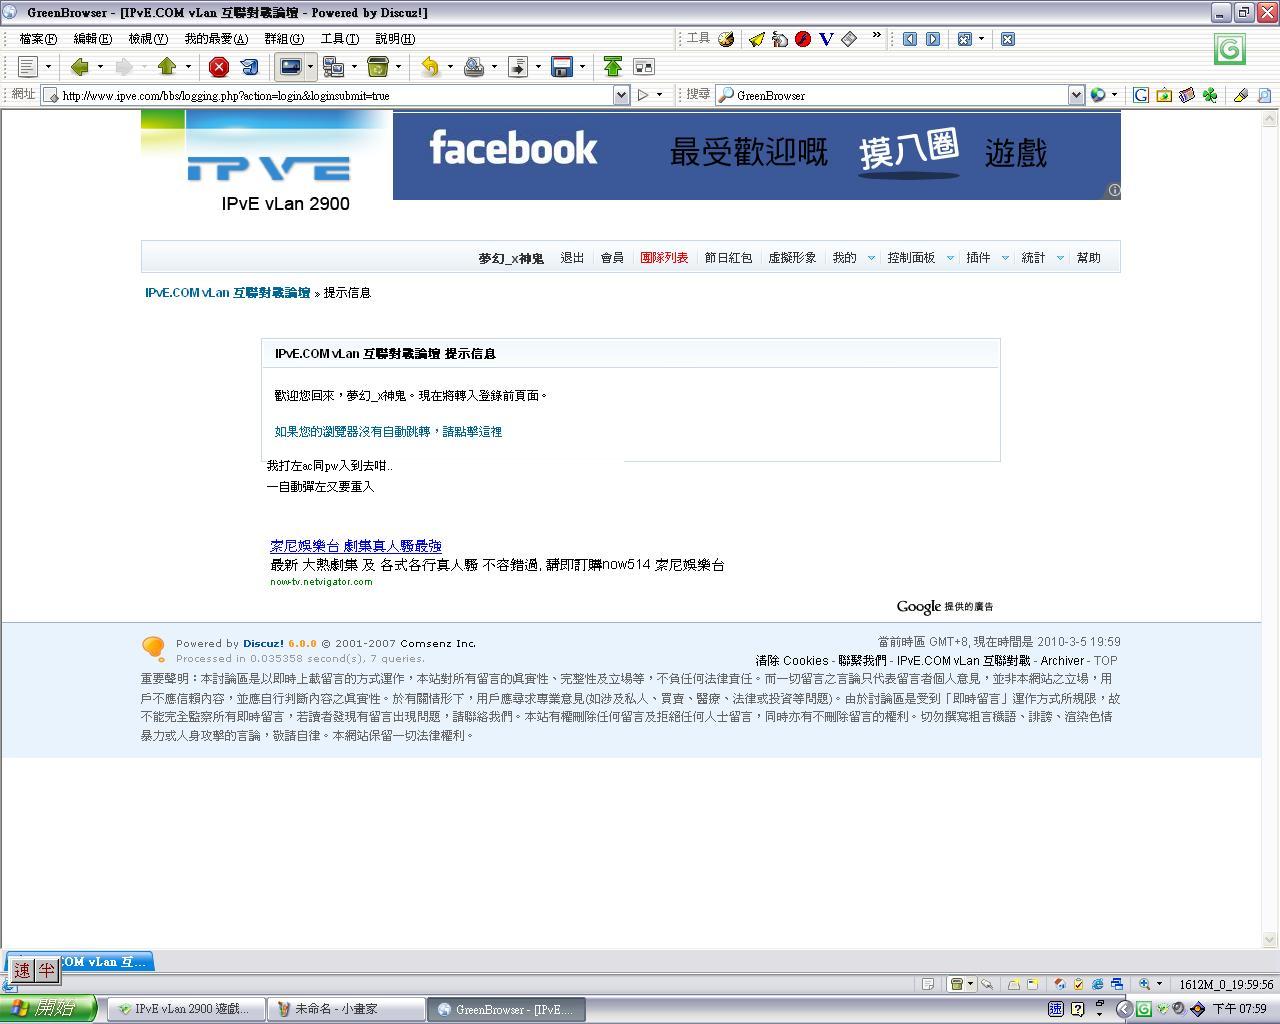Click the Start button on taskbar
This screenshot has width=1280, height=1024.
point(48,1009)
